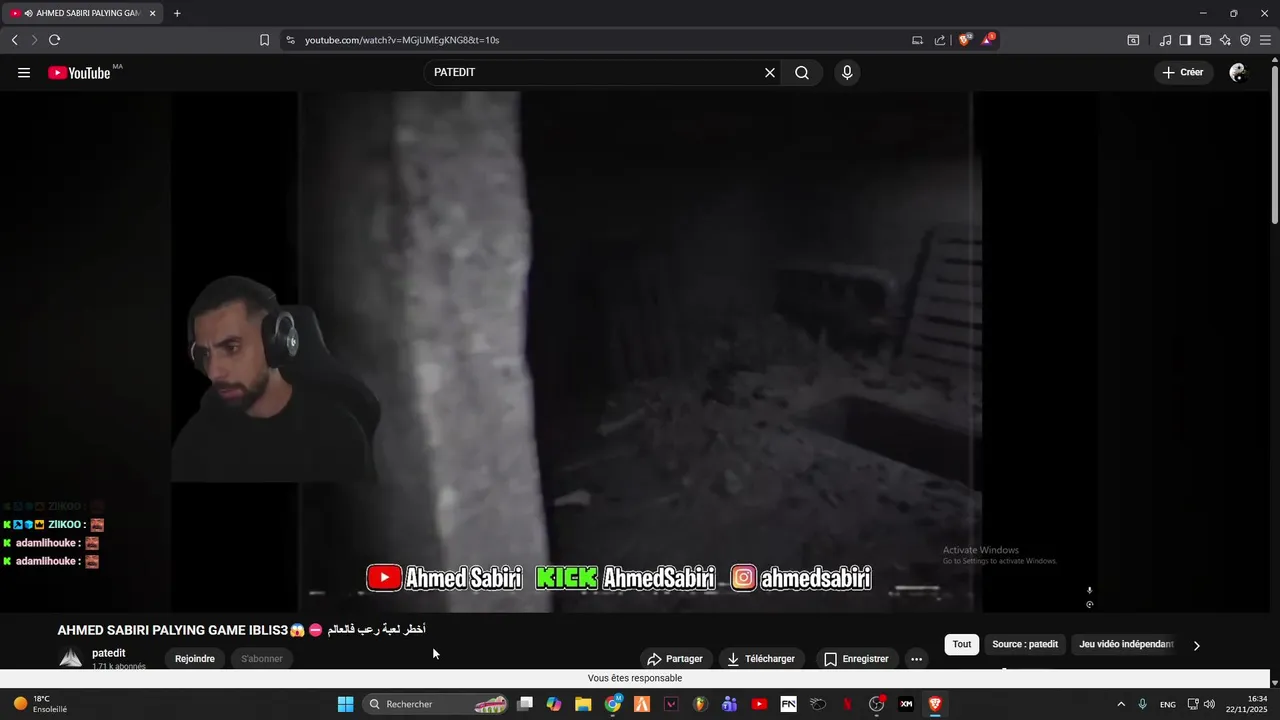Show more filter chips with right chevron

pos(1197,646)
